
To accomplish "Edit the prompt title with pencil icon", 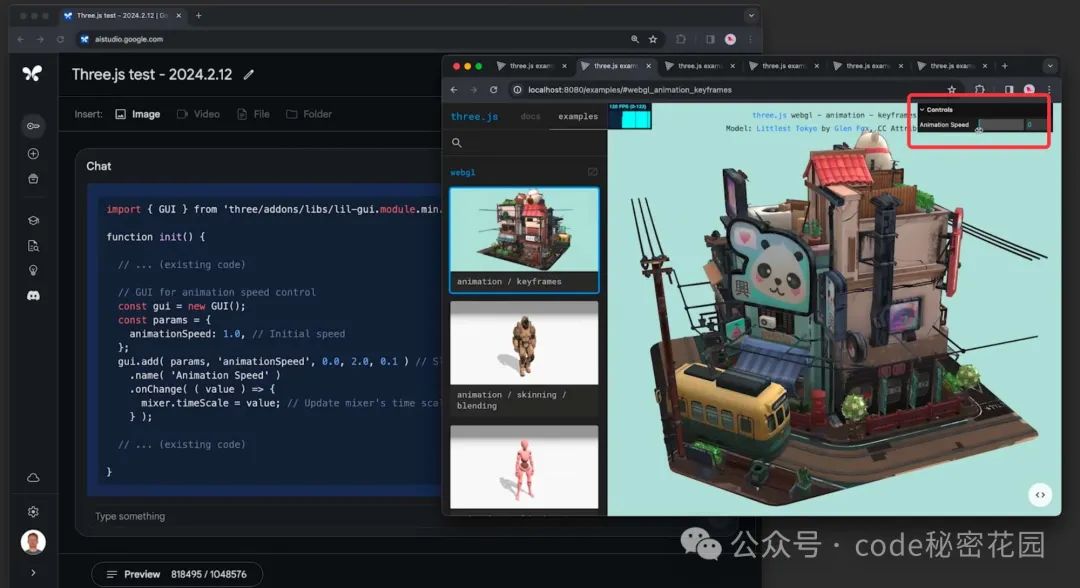I will [x=249, y=74].
